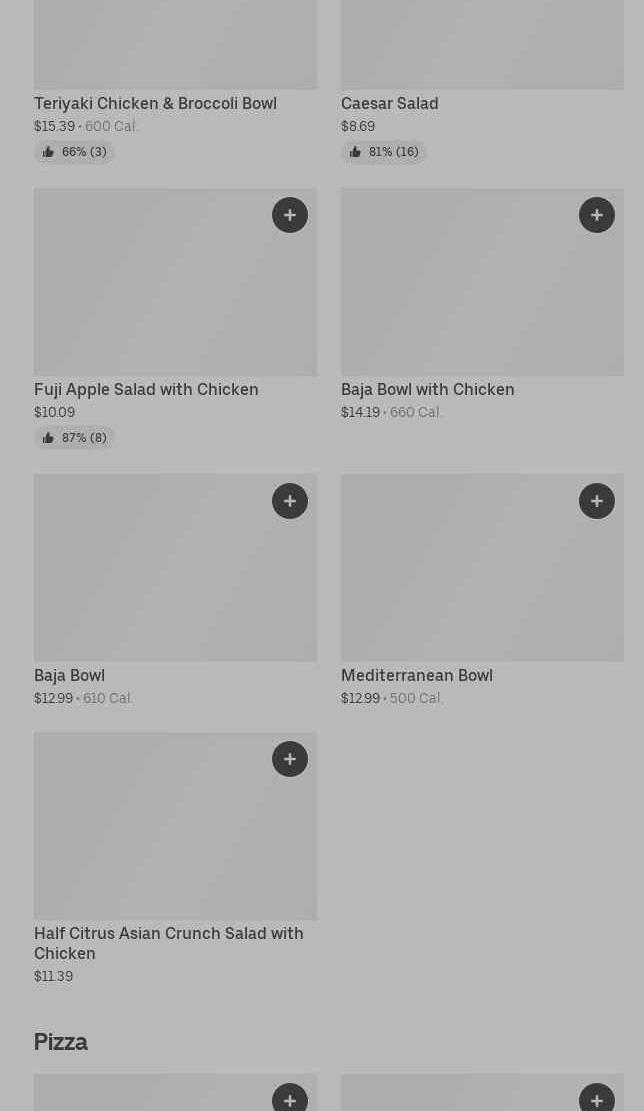Image resolution: width=644 pixels, height=1111 pixels.
Task: Add Baja Bowl with Chicken to cart
Action: point(597,215)
